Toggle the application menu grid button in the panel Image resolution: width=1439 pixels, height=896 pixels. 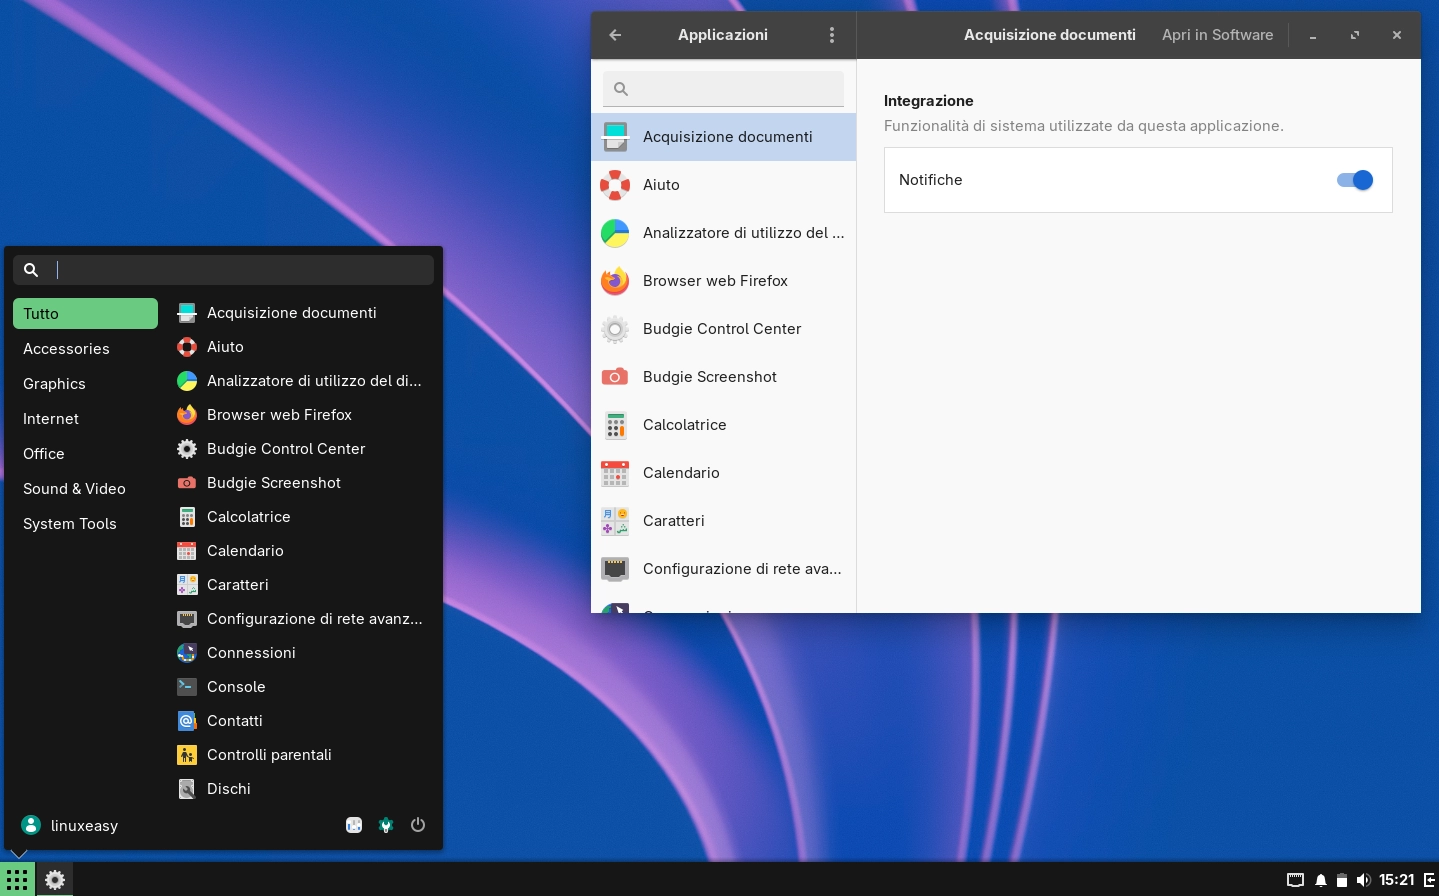tap(17, 880)
